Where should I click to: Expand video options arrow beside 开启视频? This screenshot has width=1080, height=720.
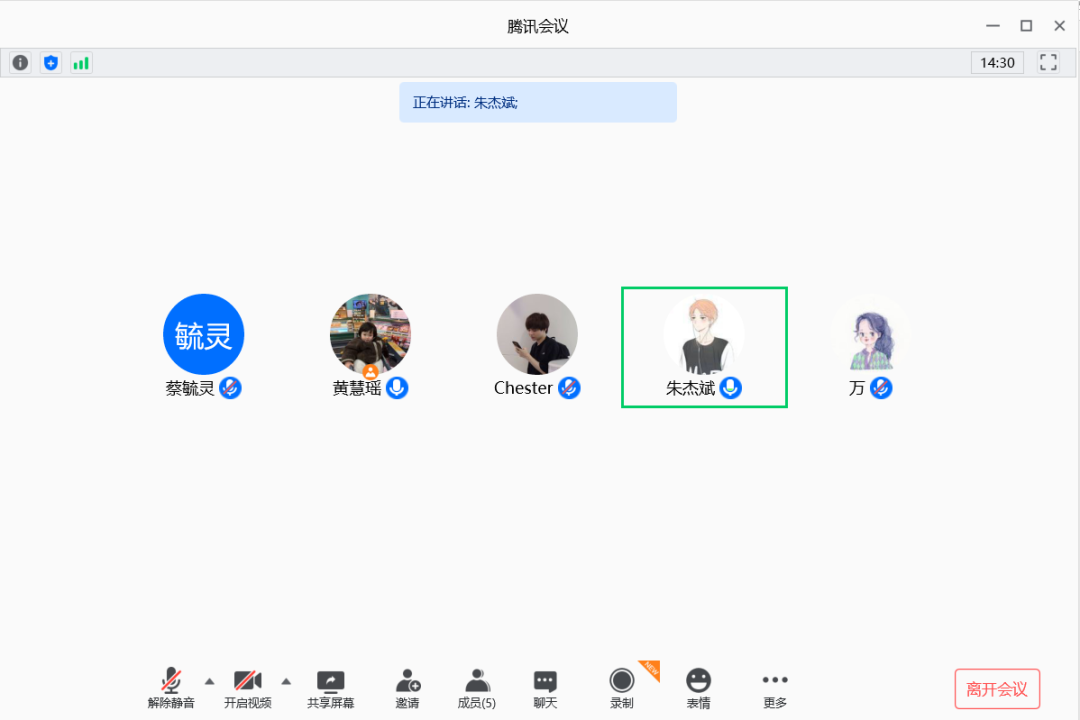click(286, 681)
